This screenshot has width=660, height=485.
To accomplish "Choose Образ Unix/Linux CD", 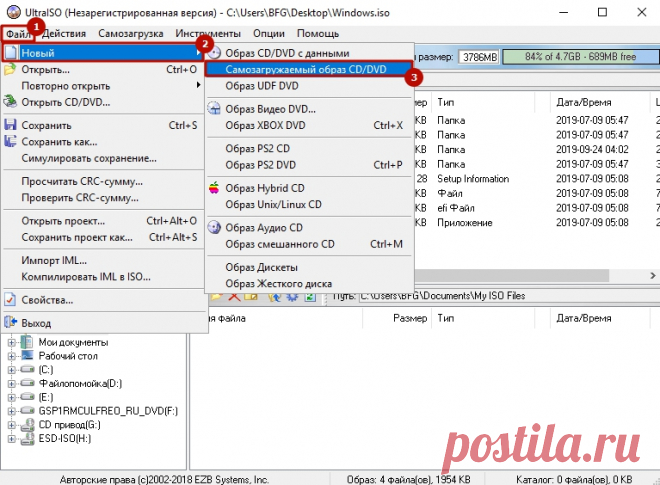I will (x=309, y=204).
